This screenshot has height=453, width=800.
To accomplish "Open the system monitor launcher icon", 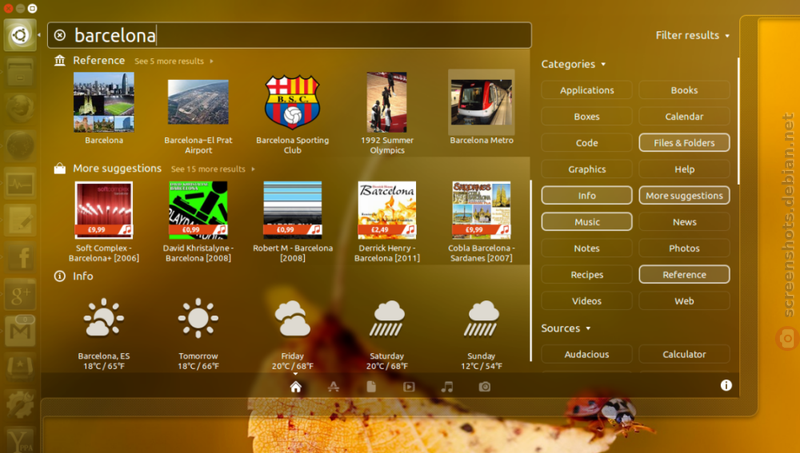I will tap(20, 183).
